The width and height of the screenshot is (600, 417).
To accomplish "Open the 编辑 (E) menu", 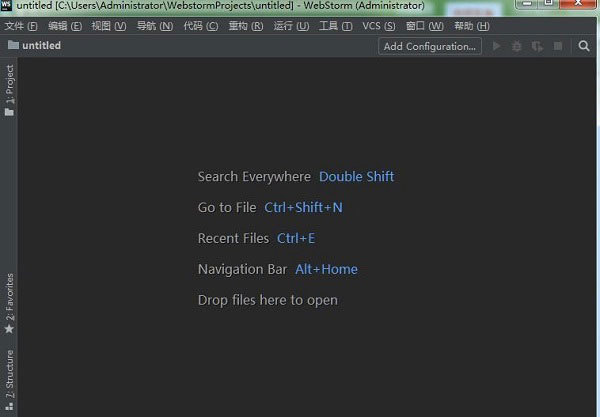I will click(x=65, y=26).
